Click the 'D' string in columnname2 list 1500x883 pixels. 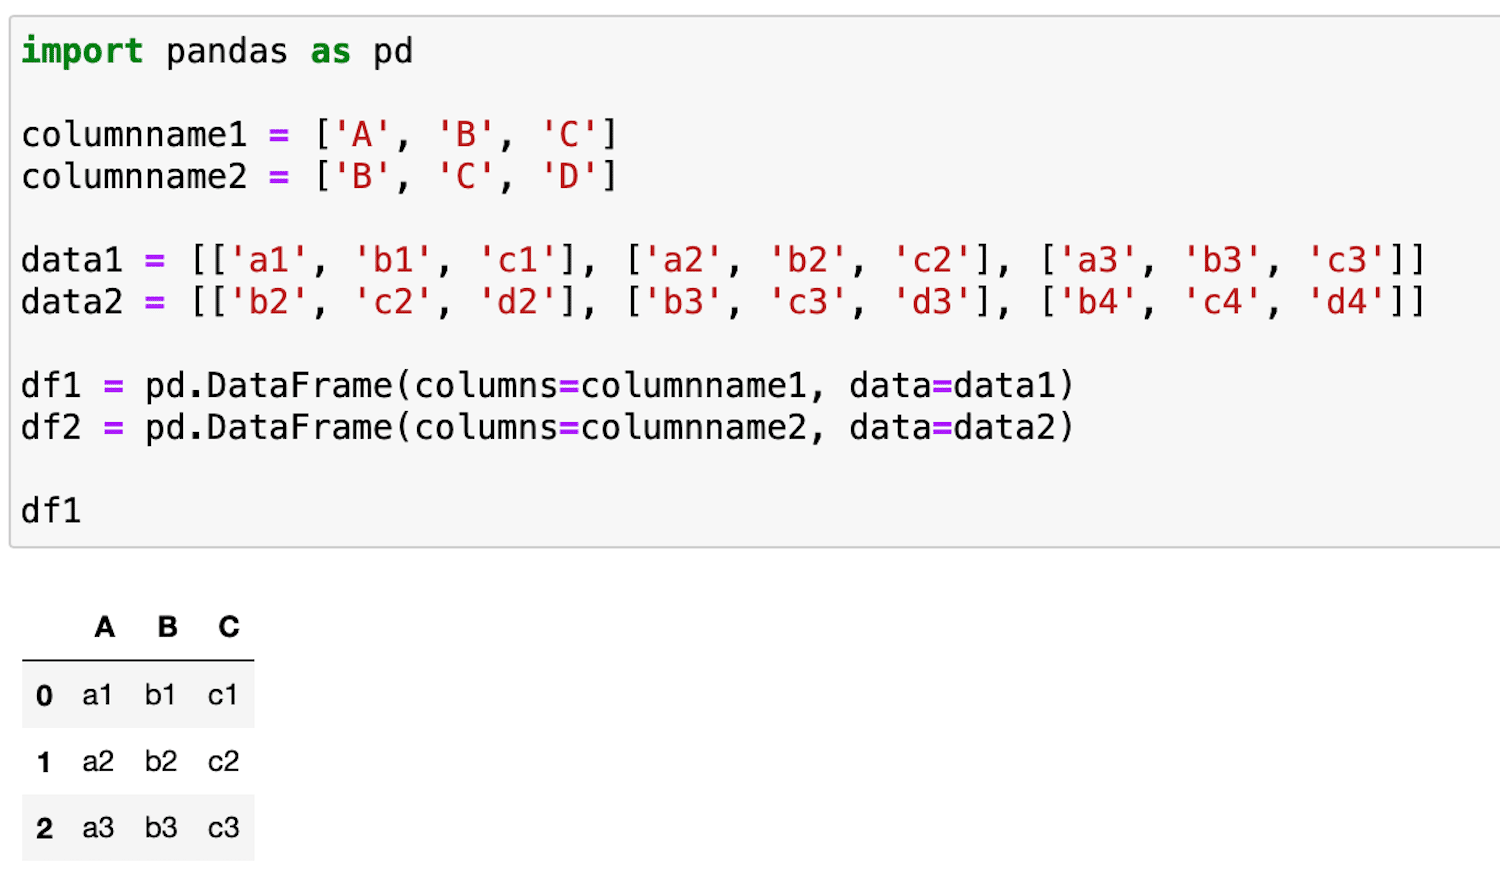tap(569, 177)
